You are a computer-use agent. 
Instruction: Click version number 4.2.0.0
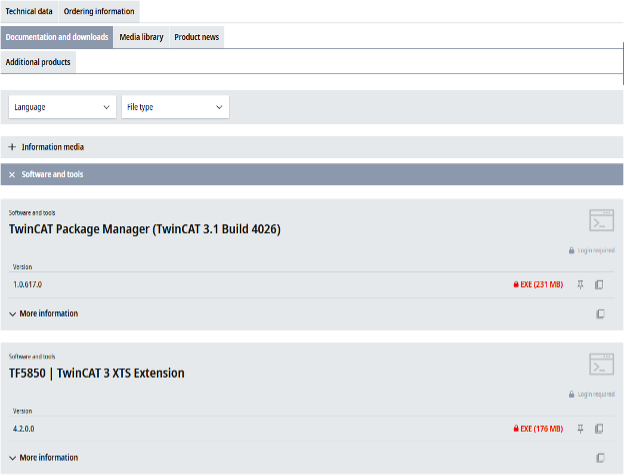pos(23,429)
